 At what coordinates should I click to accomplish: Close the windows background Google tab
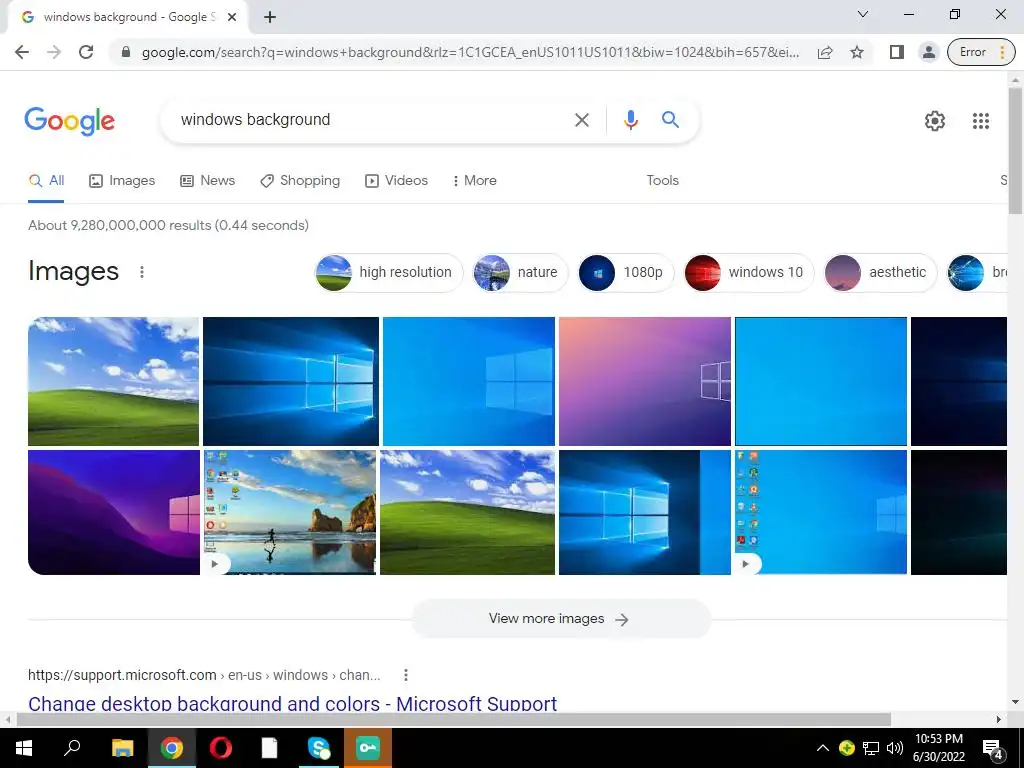point(232,17)
